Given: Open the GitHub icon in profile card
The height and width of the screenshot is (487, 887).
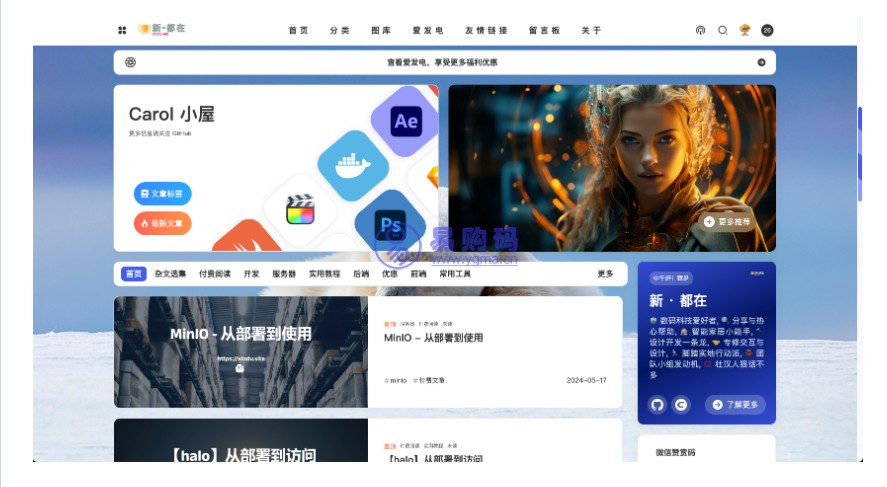Looking at the screenshot, I should [x=657, y=405].
